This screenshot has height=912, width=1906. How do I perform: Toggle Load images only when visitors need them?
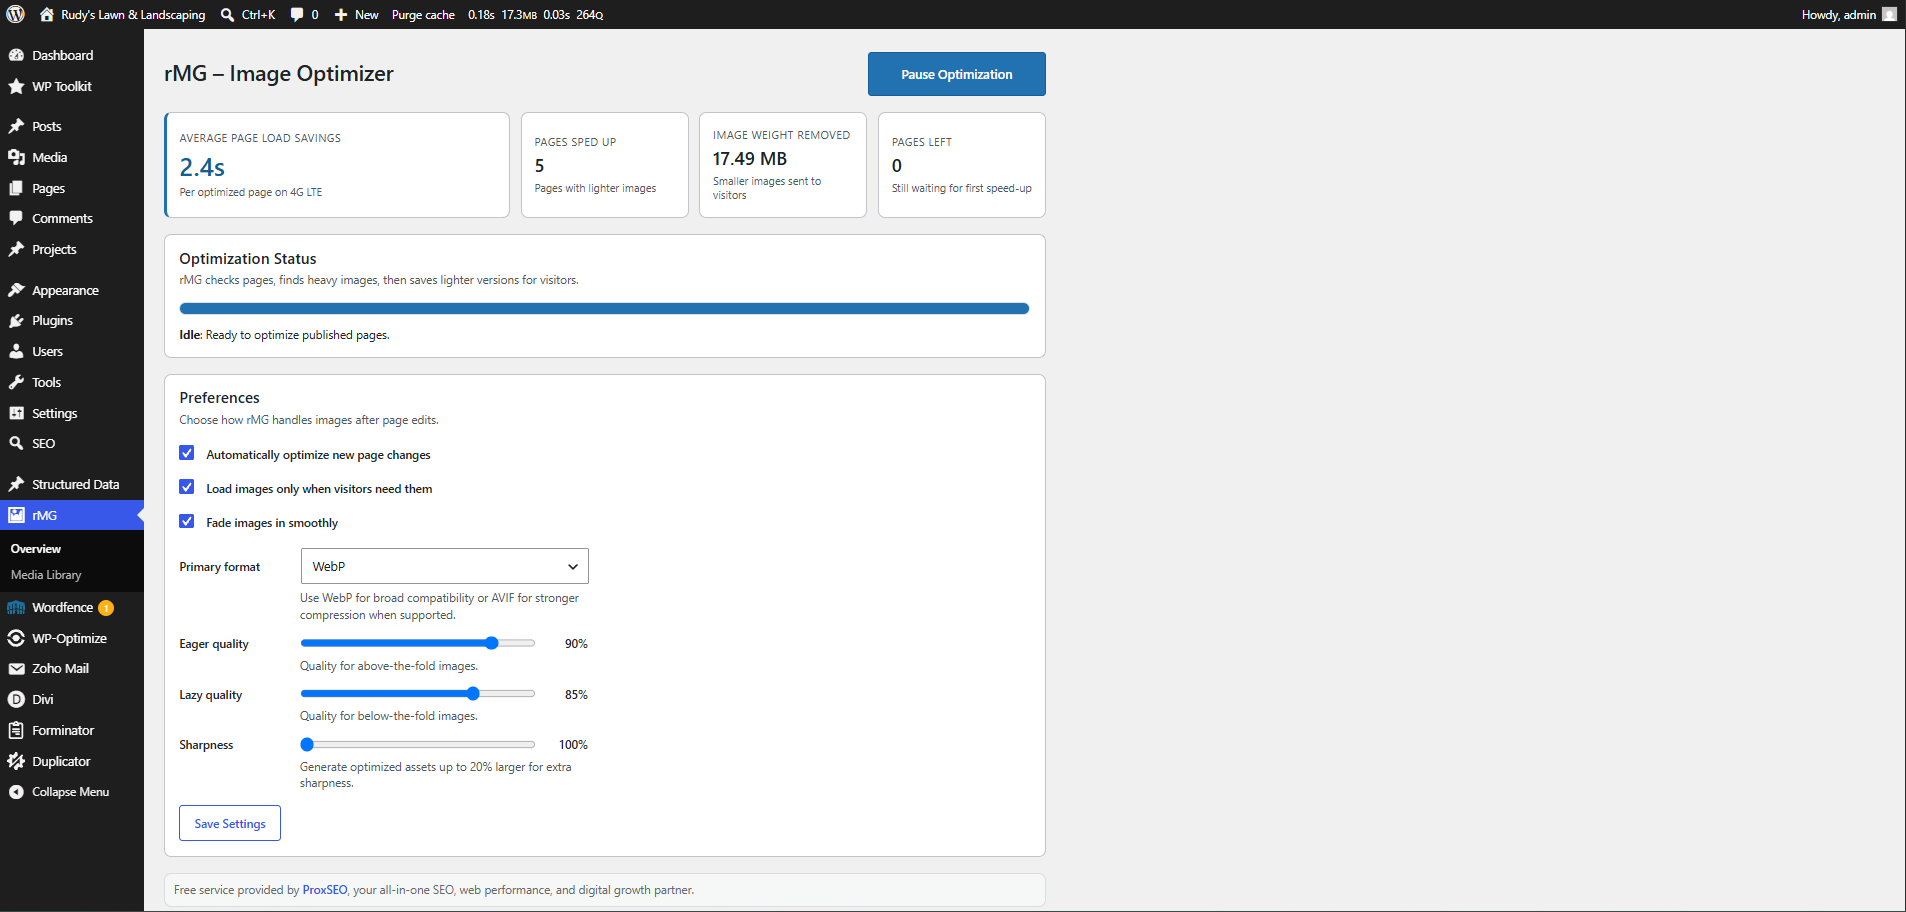(187, 487)
